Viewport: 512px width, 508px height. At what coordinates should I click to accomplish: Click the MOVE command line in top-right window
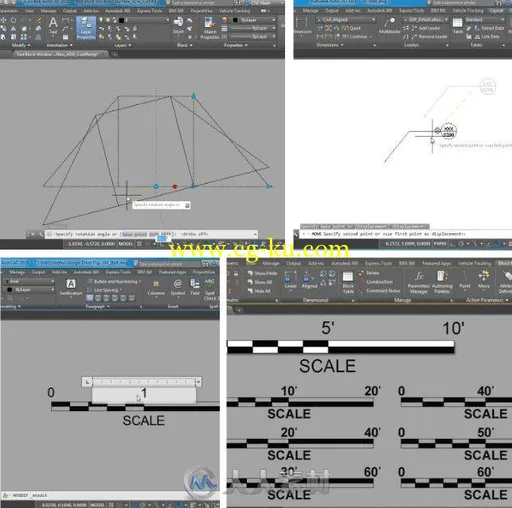tap(406, 234)
